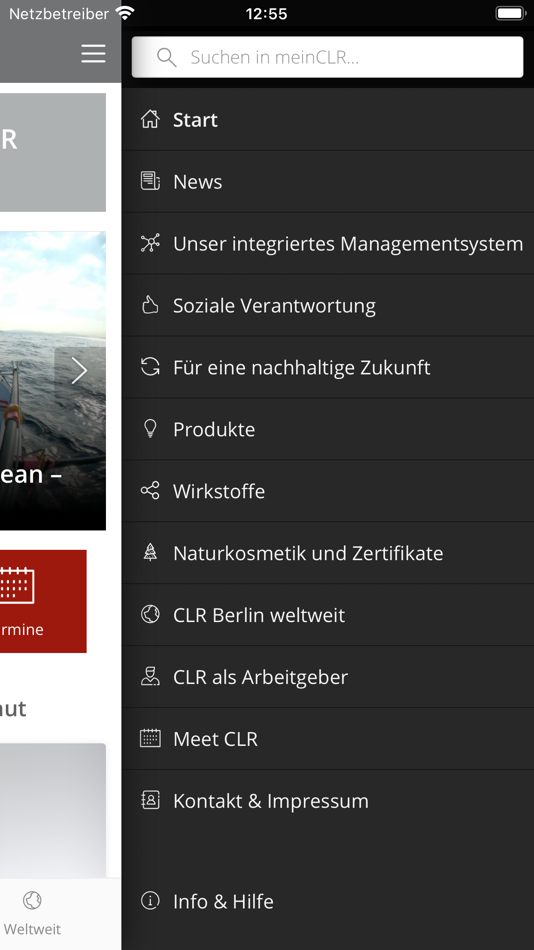Tap the ocean rowing slider image
Image resolution: width=534 pixels, height=950 pixels.
point(53,380)
